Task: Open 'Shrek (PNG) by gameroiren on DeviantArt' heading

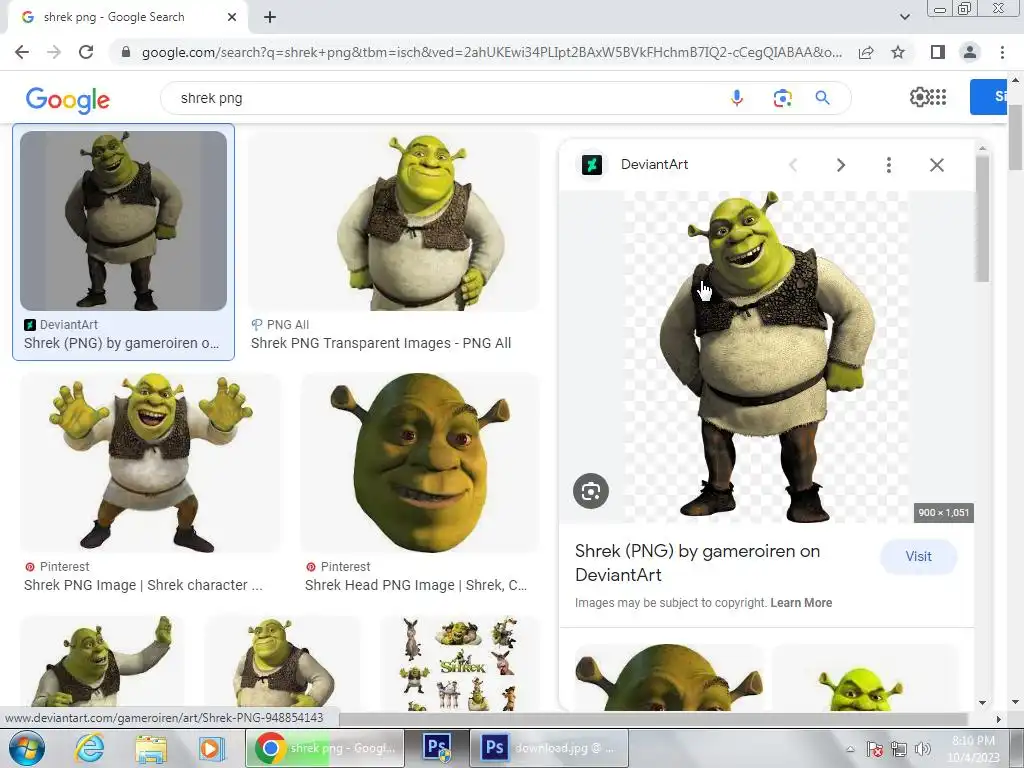Action: click(x=697, y=563)
